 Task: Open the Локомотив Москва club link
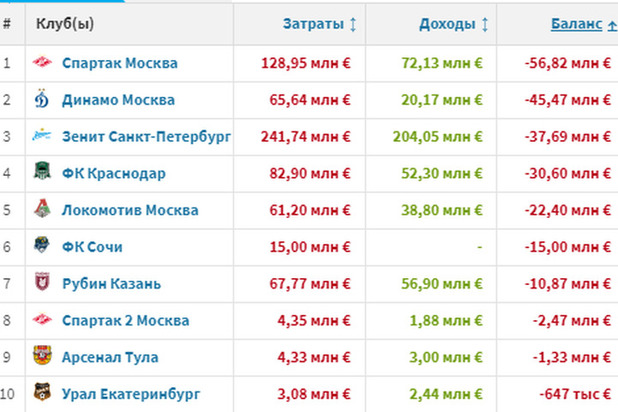130,210
